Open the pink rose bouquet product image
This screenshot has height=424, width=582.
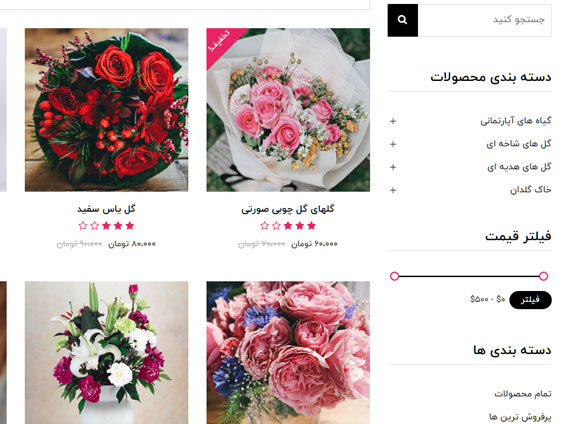(x=288, y=110)
